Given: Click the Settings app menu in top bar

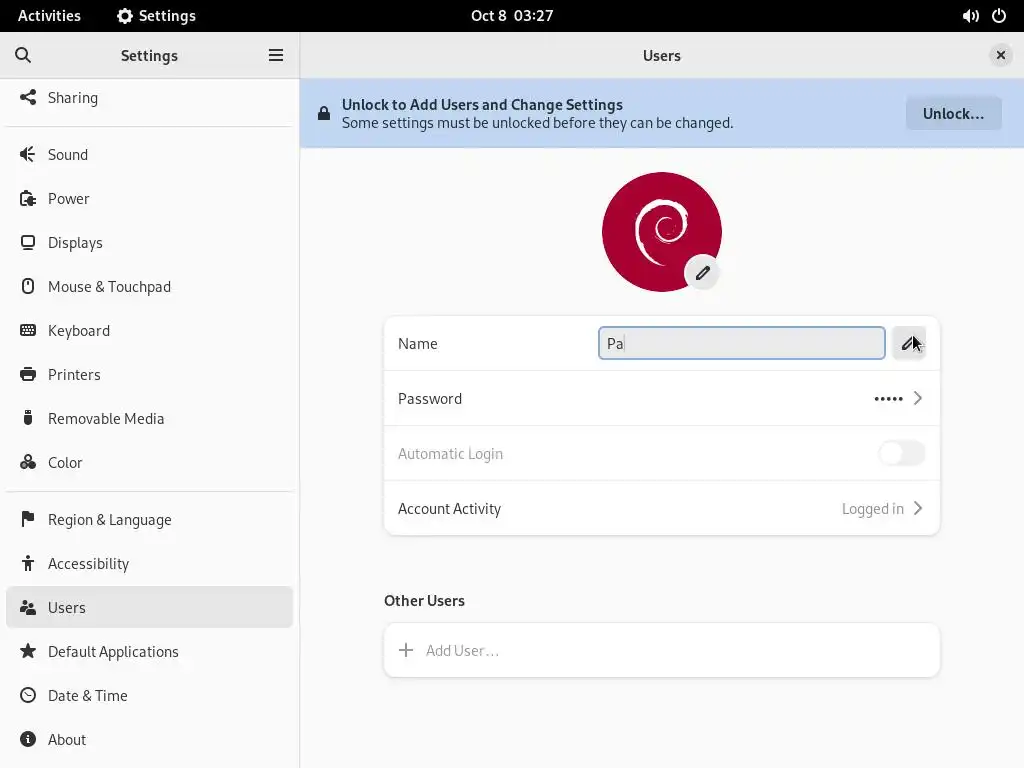Looking at the screenshot, I should pyautogui.click(x=156, y=16).
